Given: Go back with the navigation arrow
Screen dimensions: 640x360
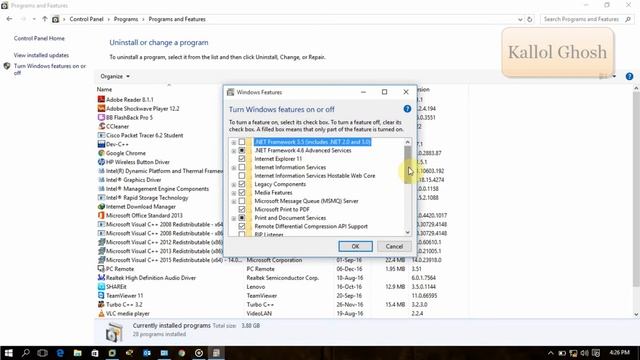Looking at the screenshot, I should click(x=9, y=19).
